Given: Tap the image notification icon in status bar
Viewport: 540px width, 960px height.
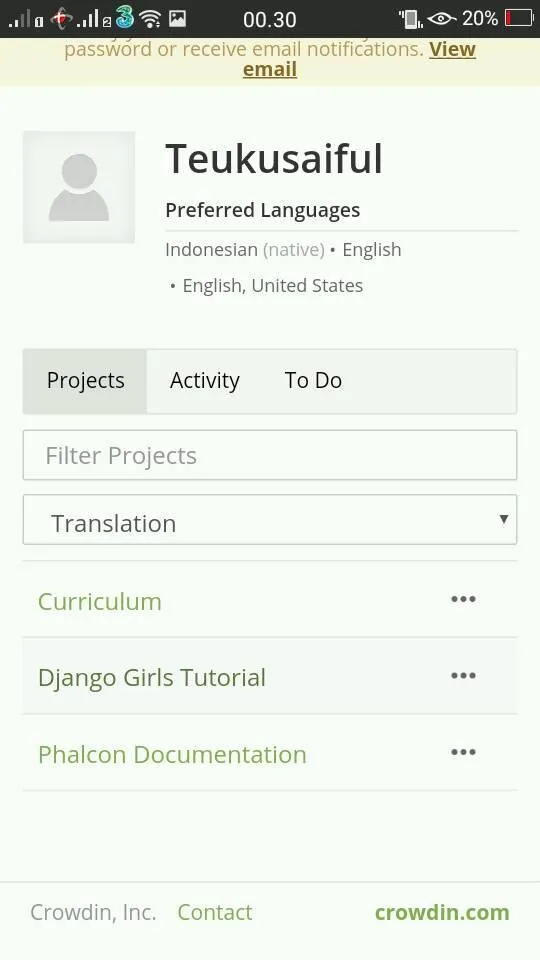Looking at the screenshot, I should coord(178,19).
